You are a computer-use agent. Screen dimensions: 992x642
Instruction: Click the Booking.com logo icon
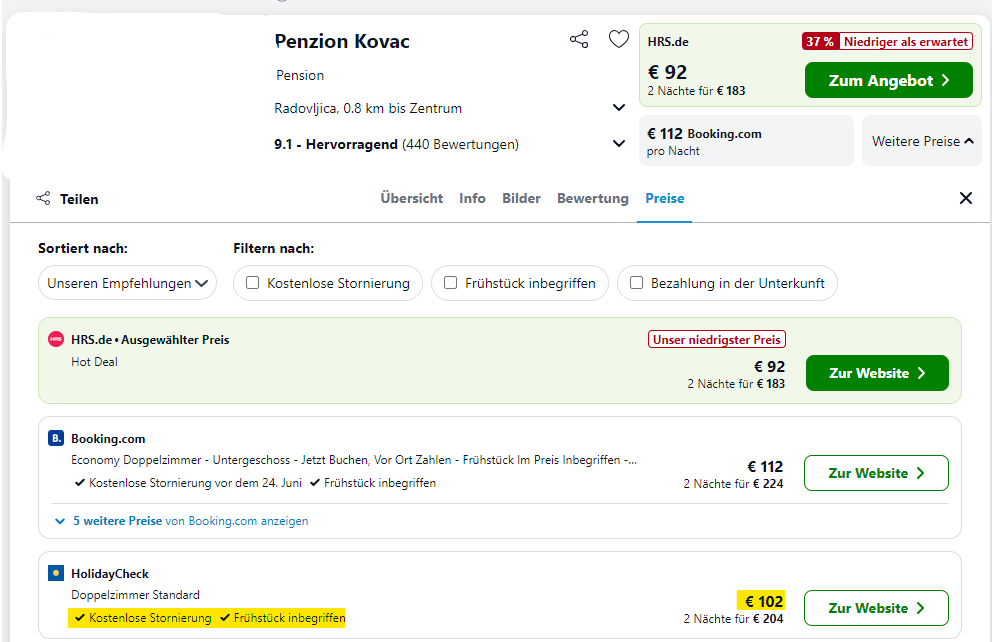click(56, 438)
